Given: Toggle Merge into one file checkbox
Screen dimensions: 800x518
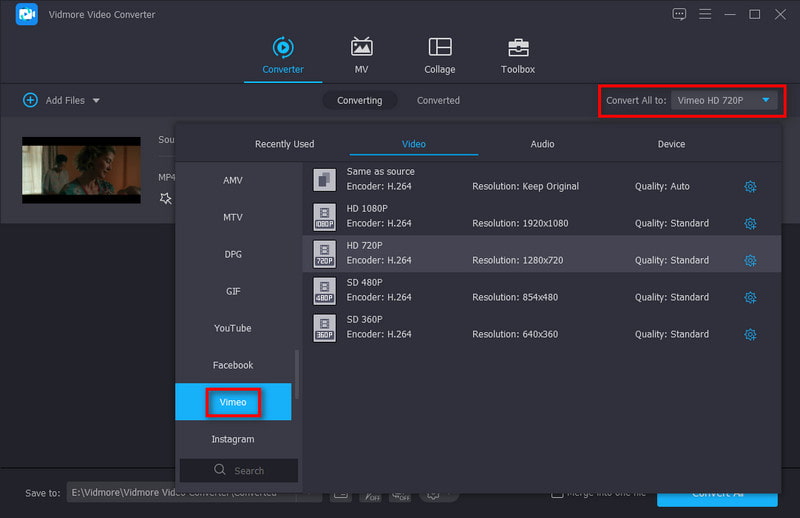Looking at the screenshot, I should pyautogui.click(x=557, y=493).
